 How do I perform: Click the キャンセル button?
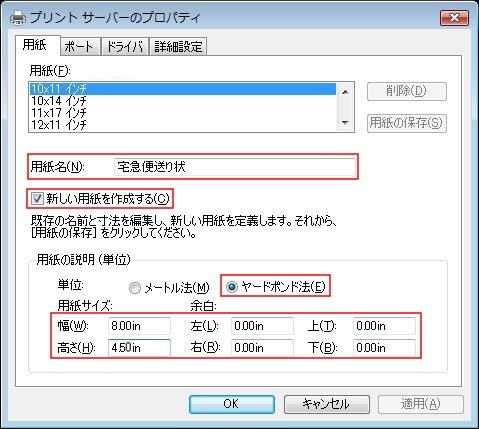[327, 404]
